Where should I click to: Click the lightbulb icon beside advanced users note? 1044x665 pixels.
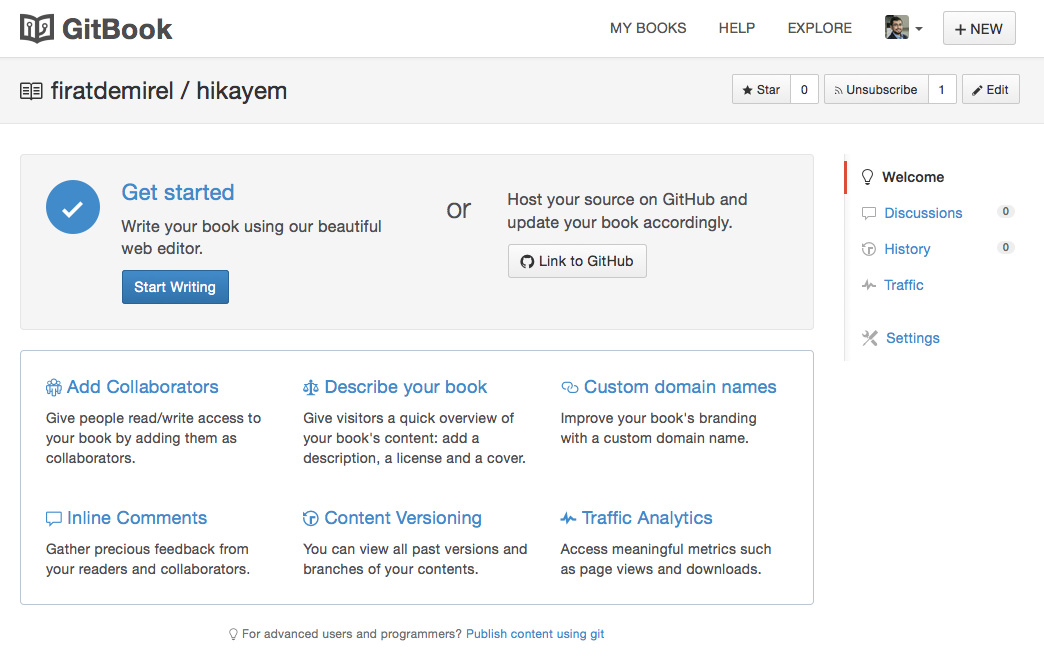[233, 634]
